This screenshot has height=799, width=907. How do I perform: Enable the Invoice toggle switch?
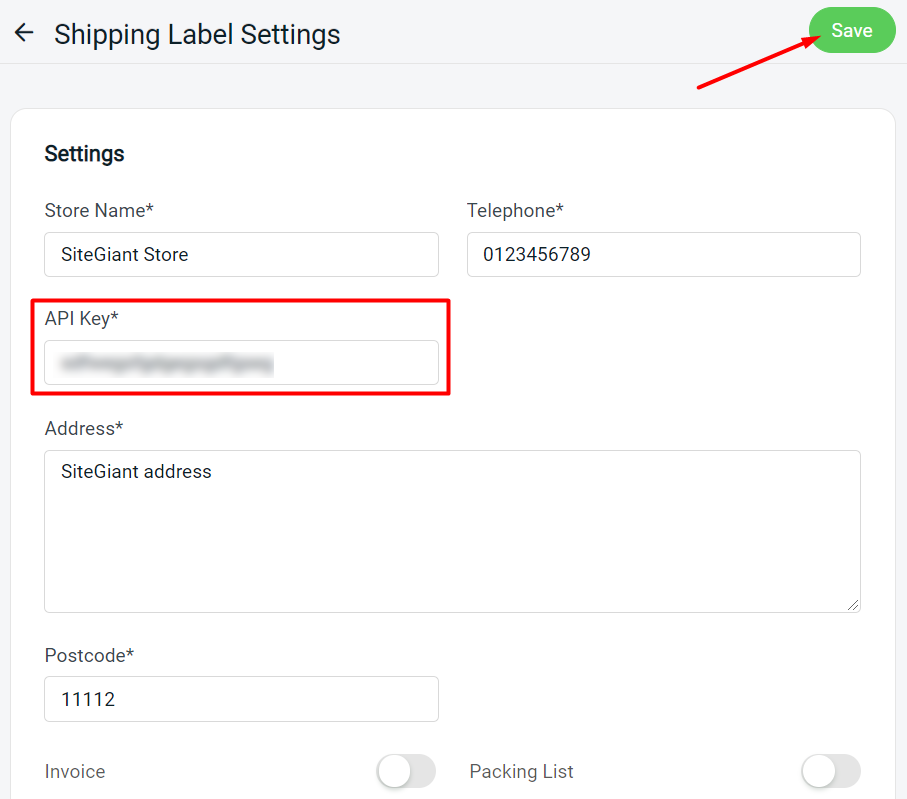(x=406, y=771)
